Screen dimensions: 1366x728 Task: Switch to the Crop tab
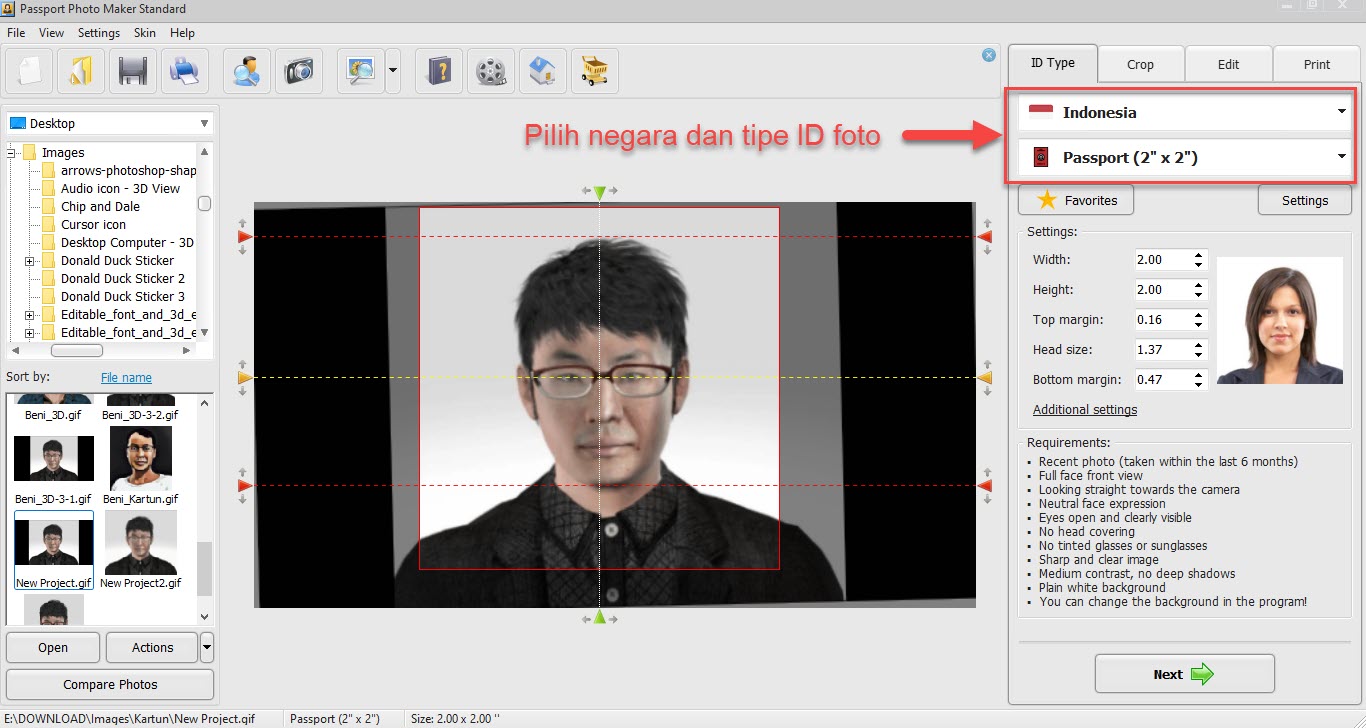pyautogui.click(x=1140, y=64)
